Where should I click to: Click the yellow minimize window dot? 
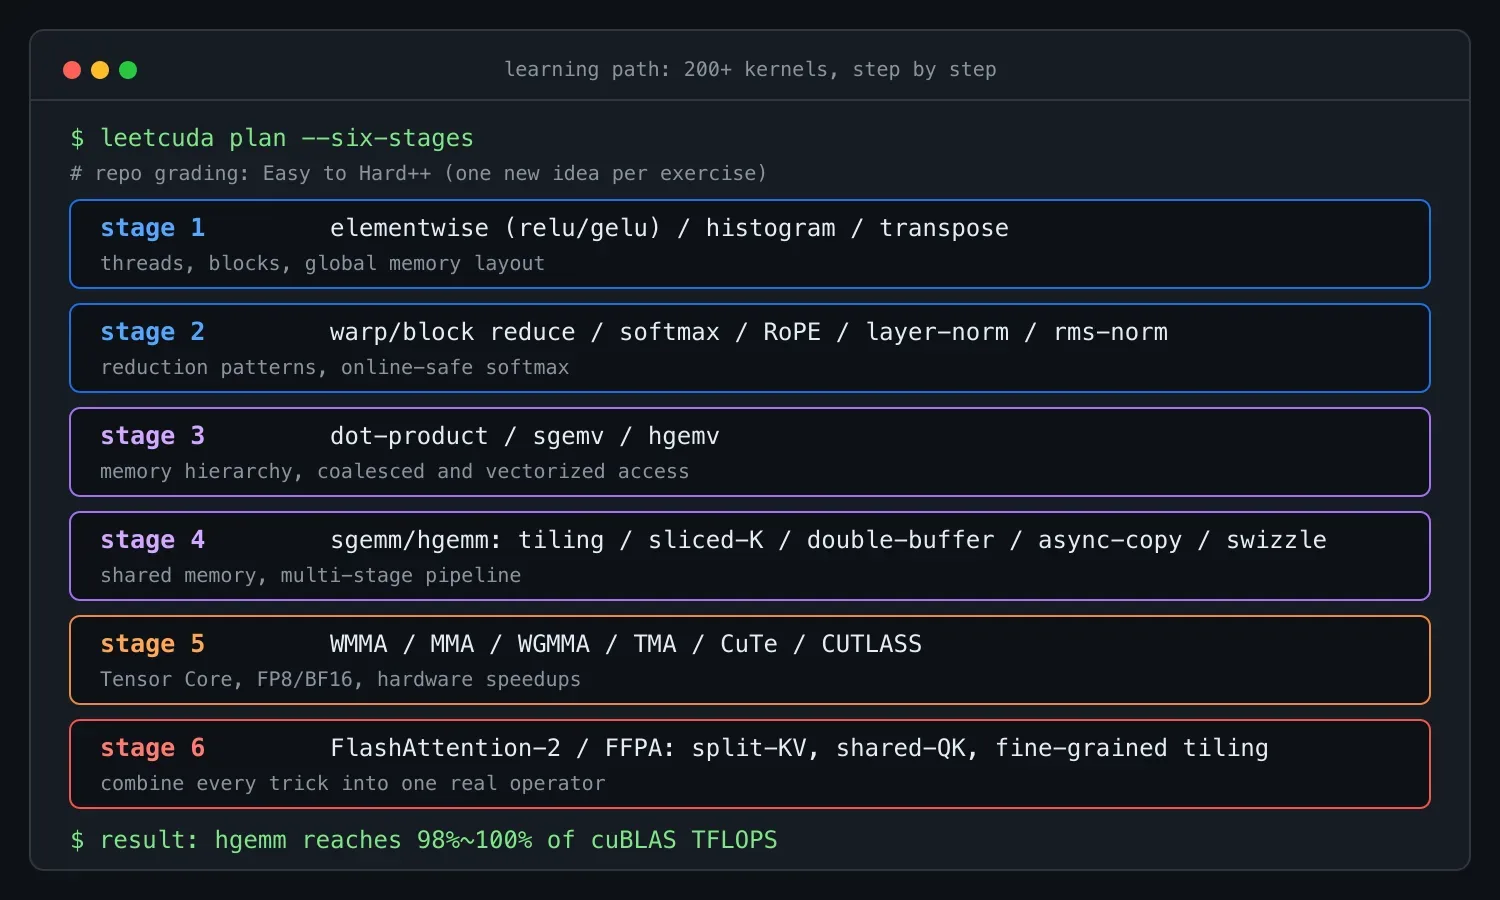(x=100, y=70)
